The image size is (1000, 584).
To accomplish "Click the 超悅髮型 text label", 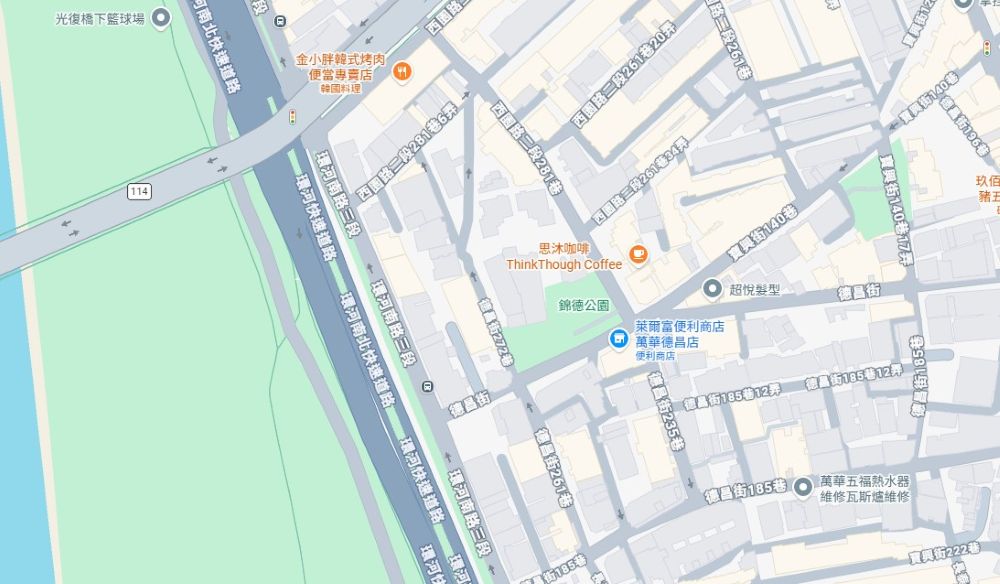I will pyautogui.click(x=755, y=289).
